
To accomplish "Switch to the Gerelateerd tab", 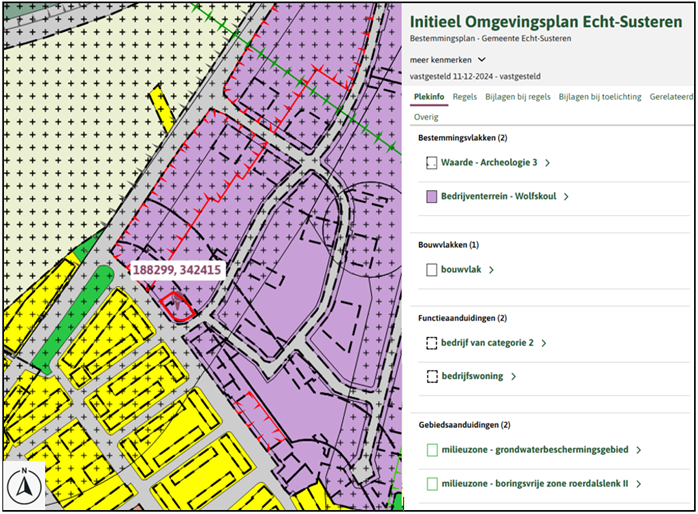I will pyautogui.click(x=671, y=97).
